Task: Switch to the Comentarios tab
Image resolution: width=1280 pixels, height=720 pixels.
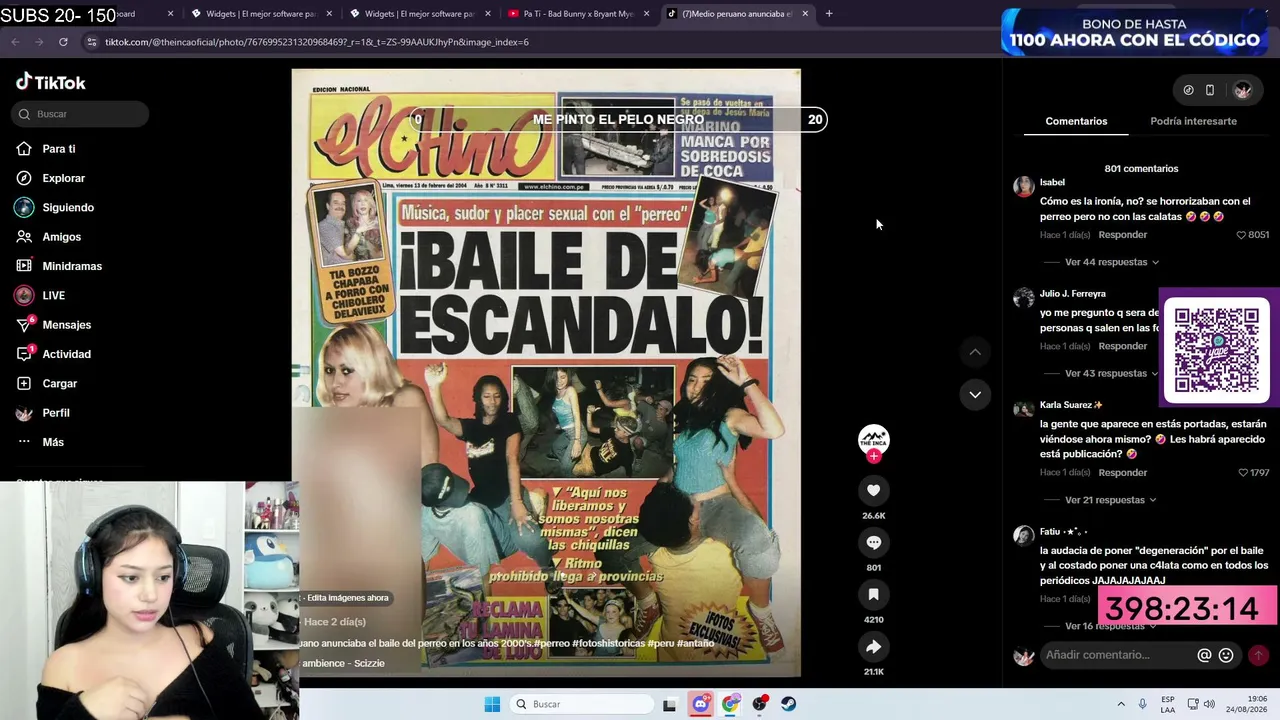Action: click(x=1076, y=121)
